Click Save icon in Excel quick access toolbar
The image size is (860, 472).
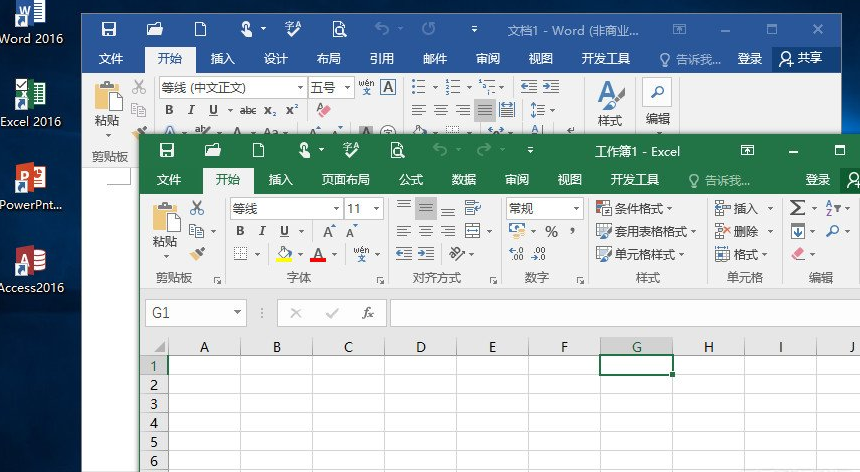tap(167, 150)
